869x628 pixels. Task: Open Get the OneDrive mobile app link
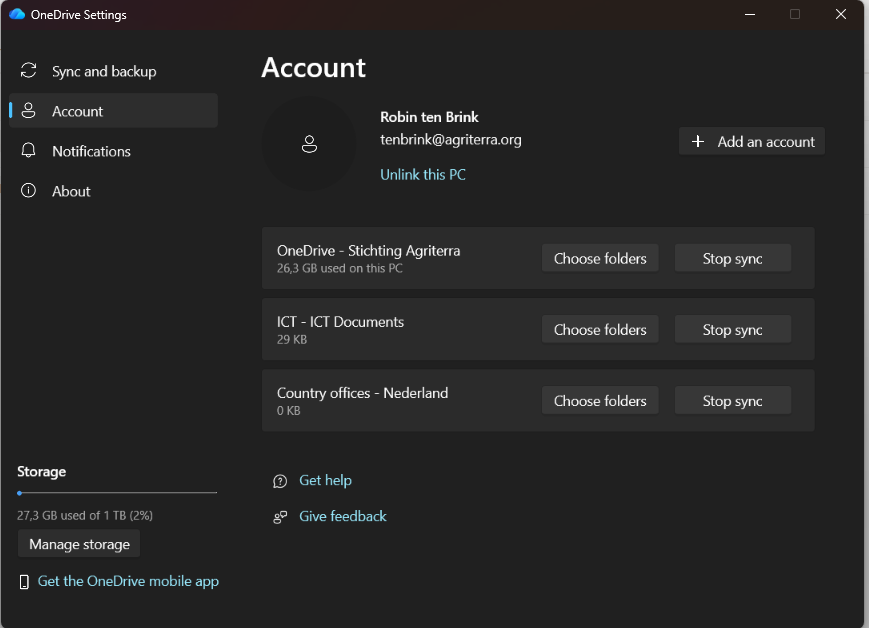tap(128, 581)
